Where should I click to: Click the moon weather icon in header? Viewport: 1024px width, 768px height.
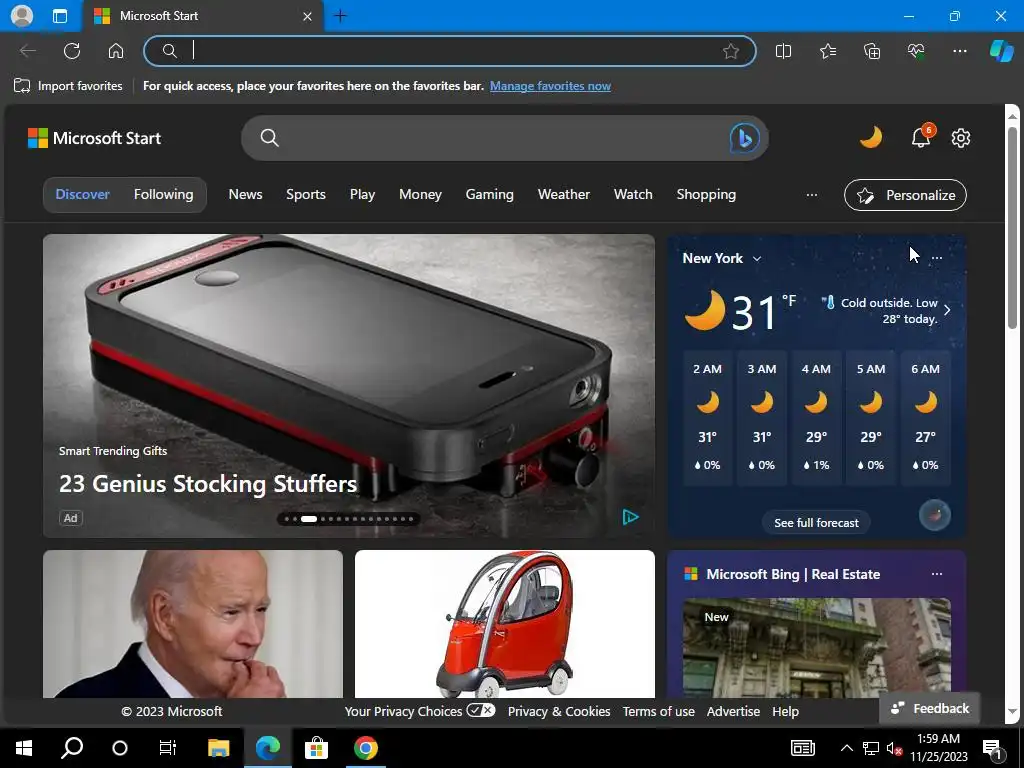coord(871,138)
